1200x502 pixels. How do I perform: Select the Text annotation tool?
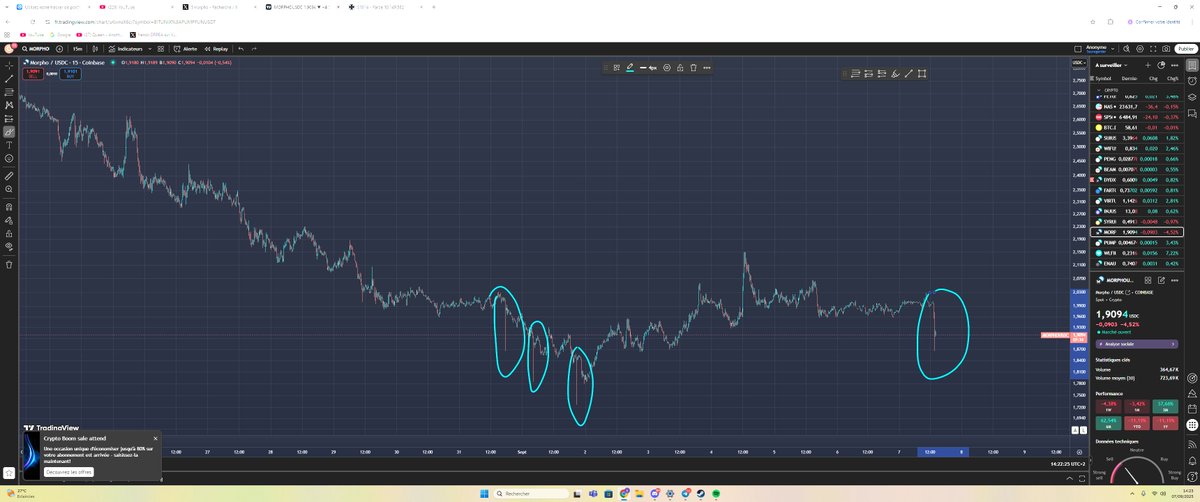9,145
